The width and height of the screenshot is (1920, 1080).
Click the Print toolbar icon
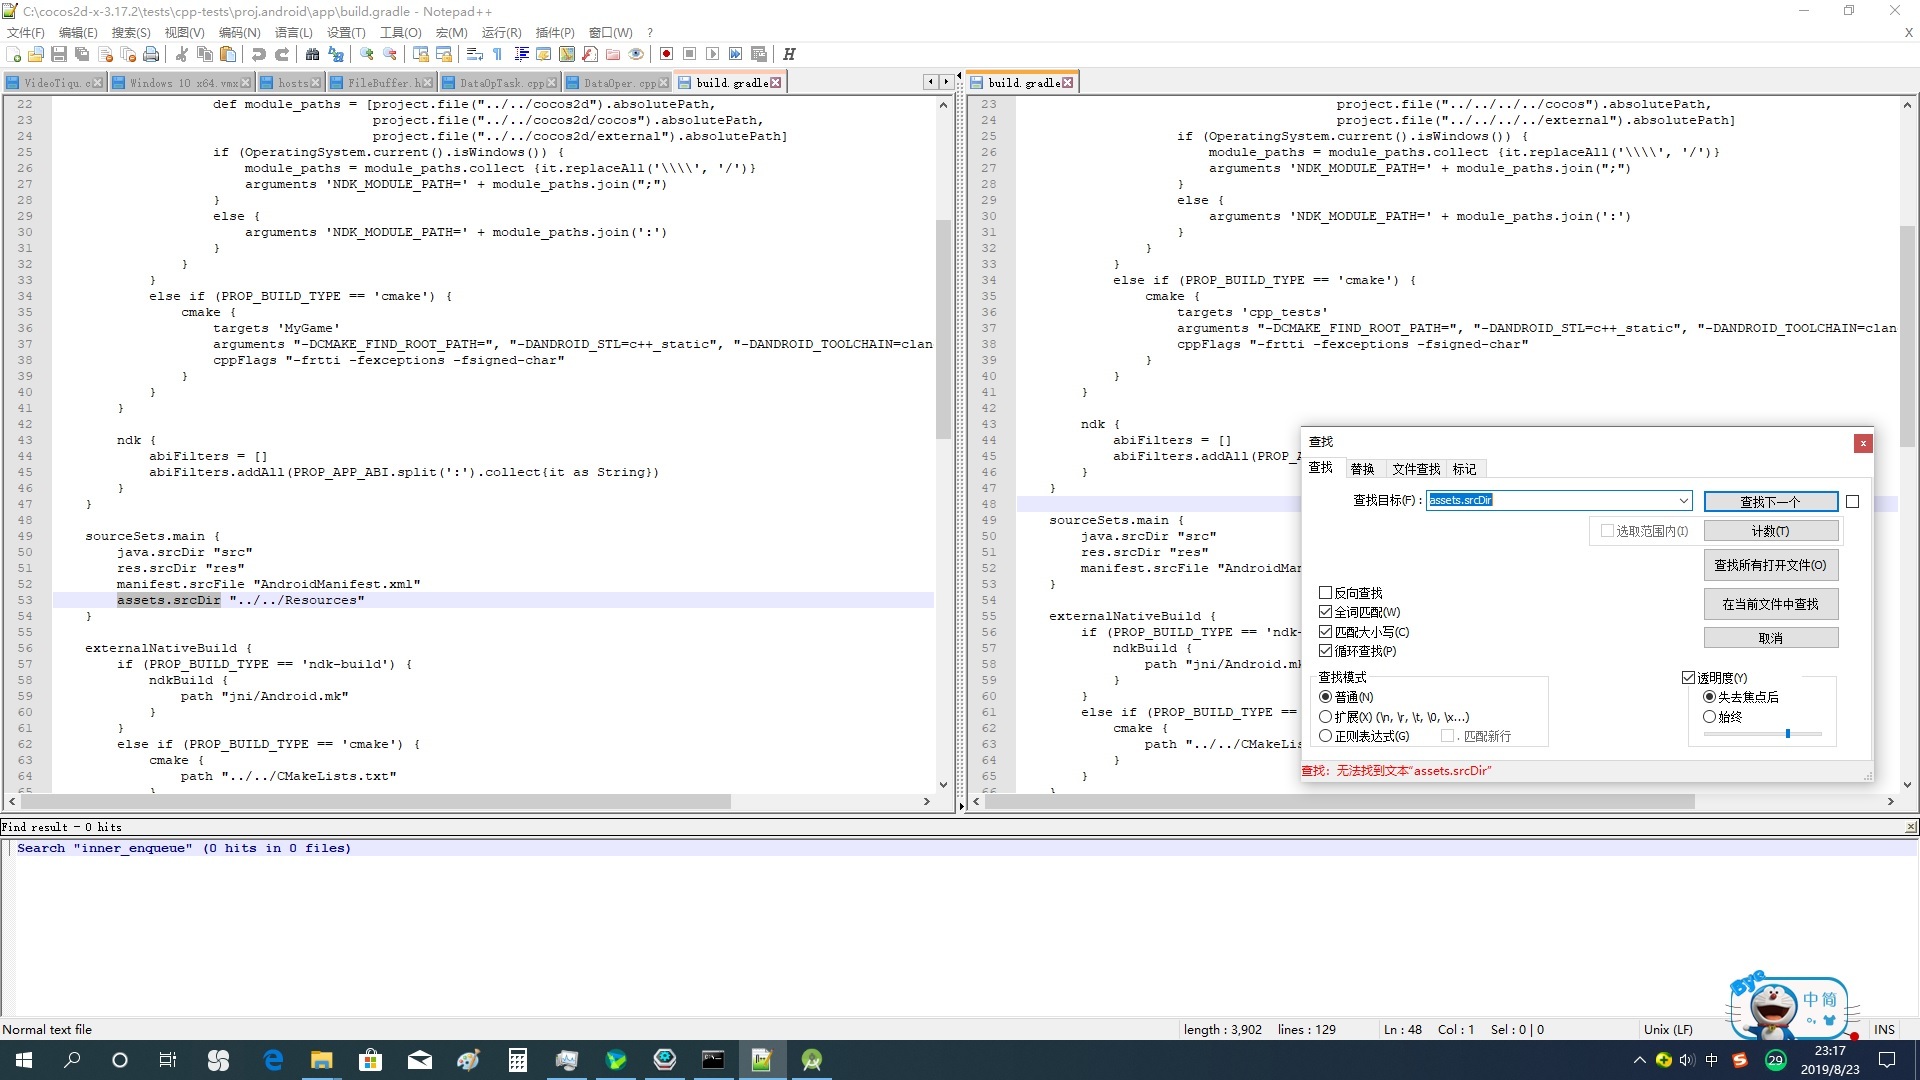151,54
